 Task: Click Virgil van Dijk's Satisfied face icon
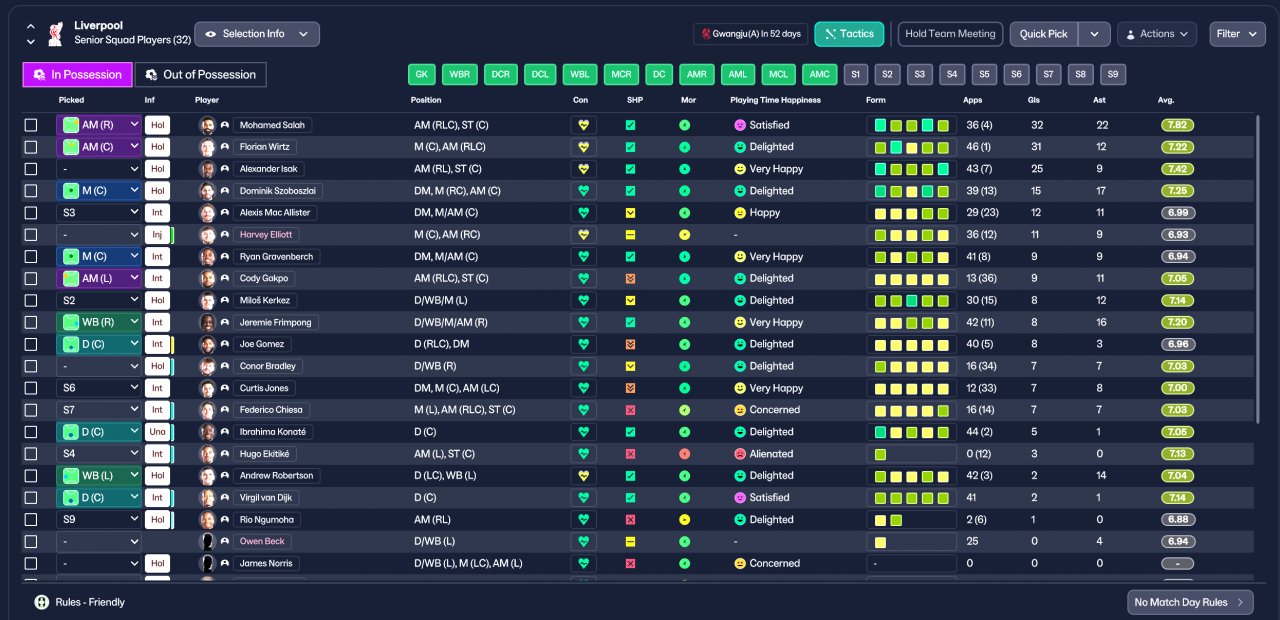point(739,497)
